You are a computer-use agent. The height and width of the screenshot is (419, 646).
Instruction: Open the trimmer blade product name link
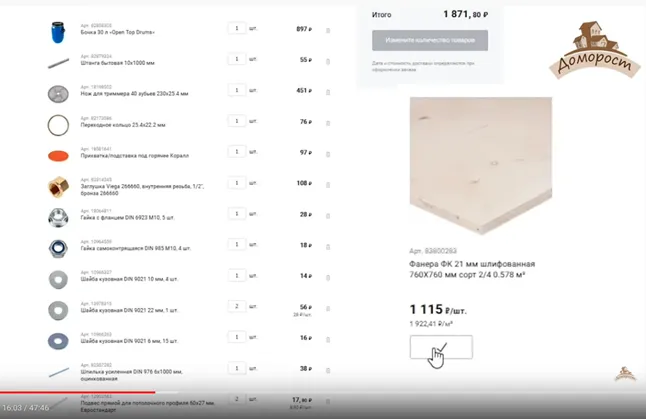click(134, 94)
